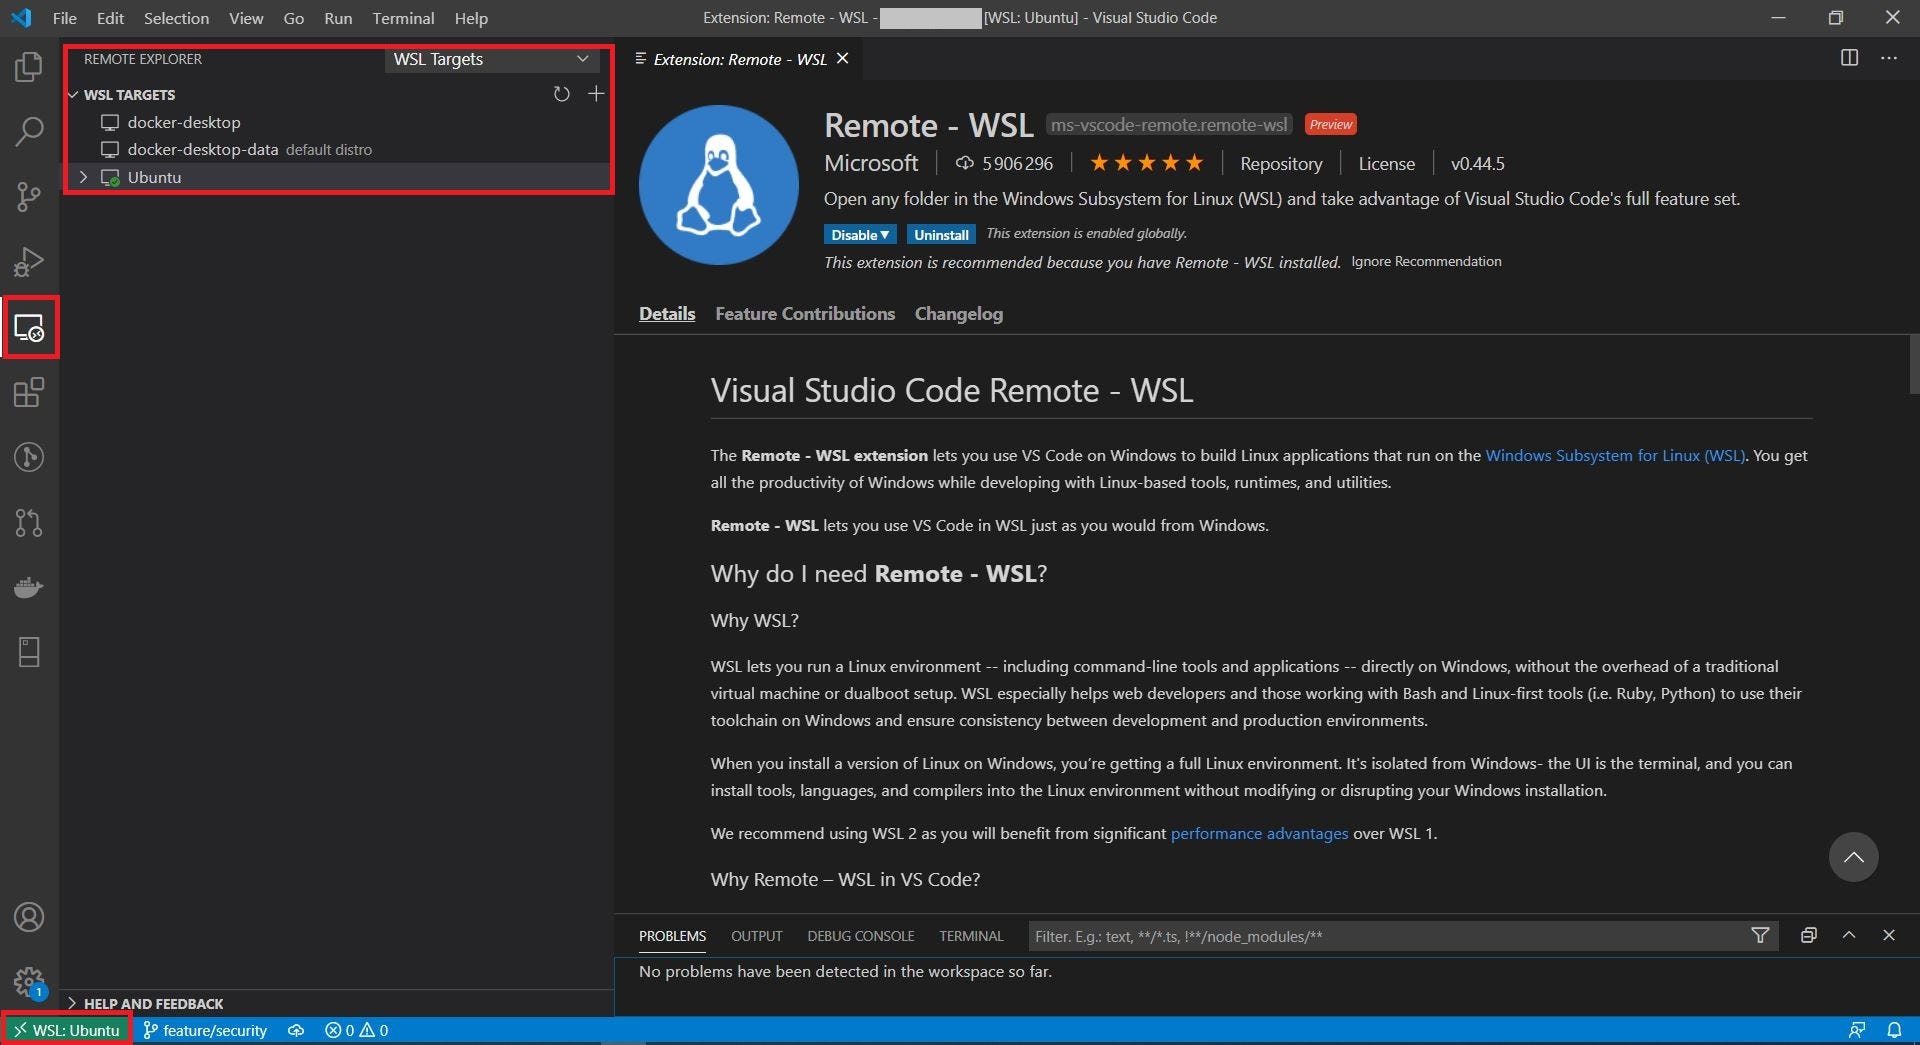Viewport: 1920px width, 1045px height.
Task: Add a new WSL distro with plus icon
Action: (596, 94)
